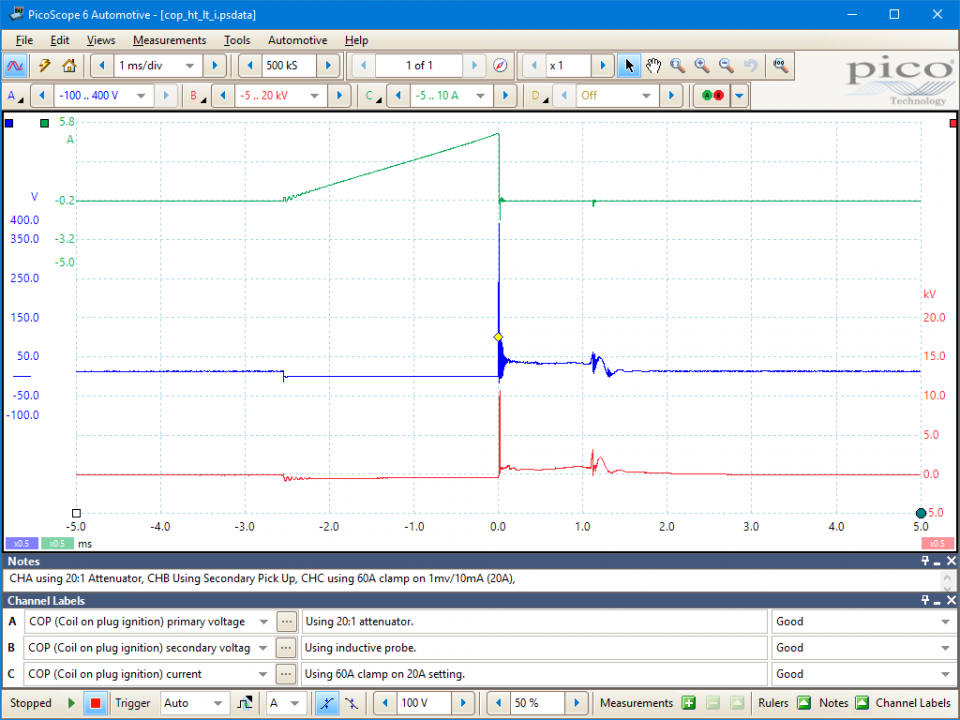
Task: Select falling edge trigger icon
Action: (x=351, y=703)
